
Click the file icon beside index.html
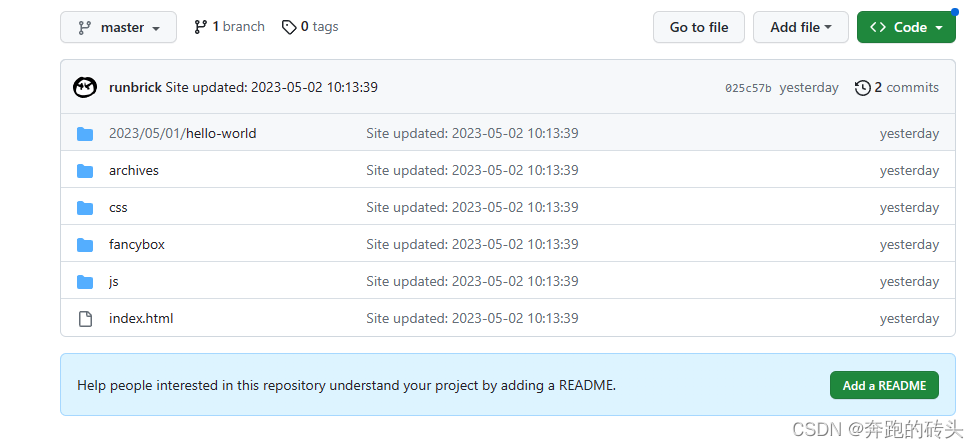[85, 319]
